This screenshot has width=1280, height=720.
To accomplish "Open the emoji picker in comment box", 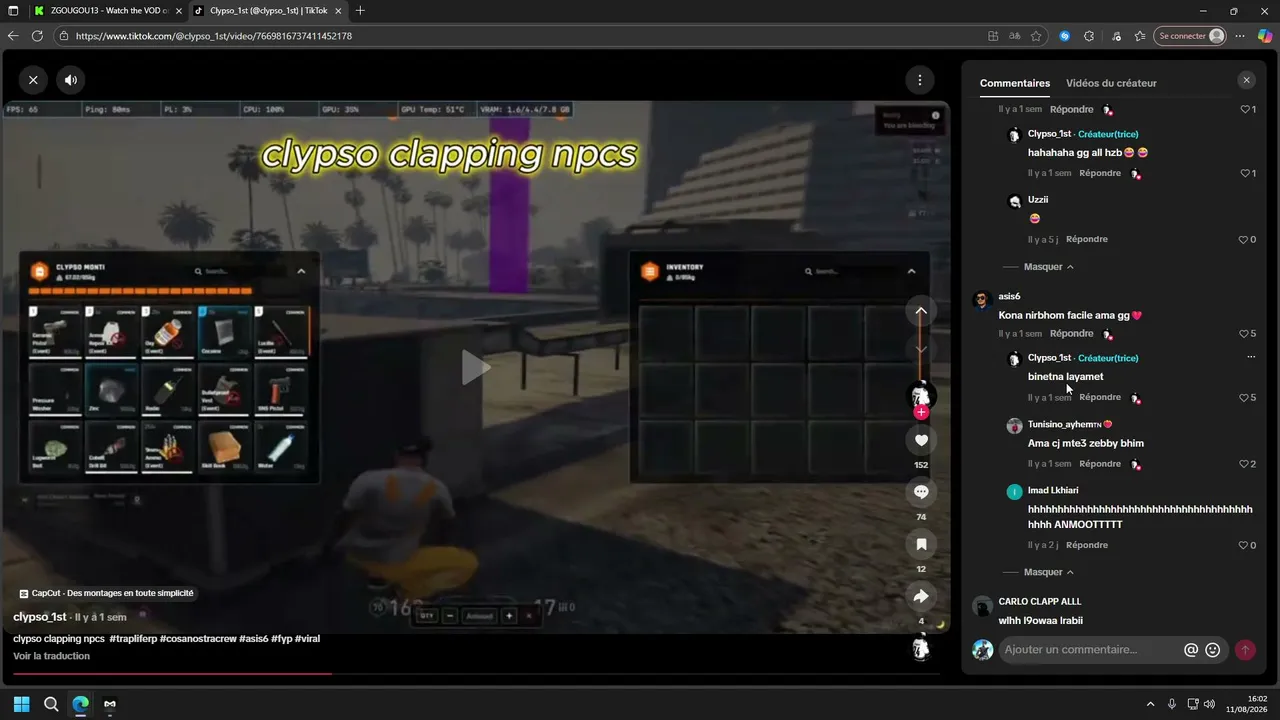I will pos(1213,650).
